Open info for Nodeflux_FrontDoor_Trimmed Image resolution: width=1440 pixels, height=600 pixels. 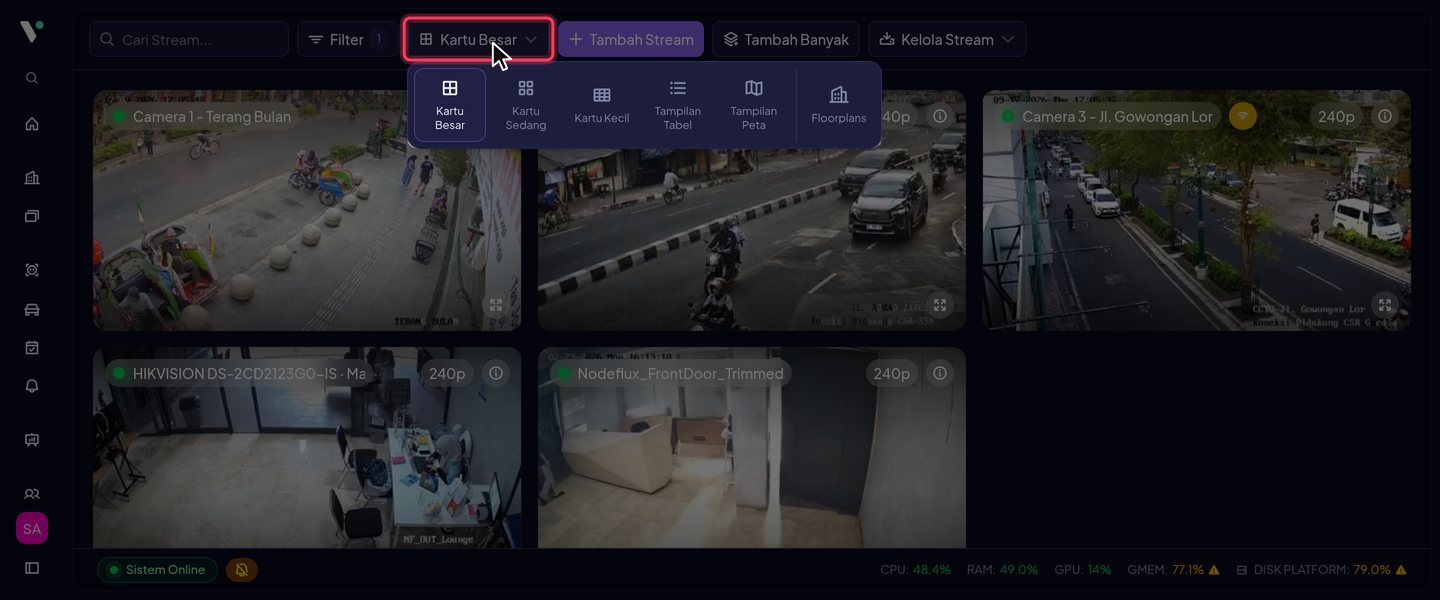pyautogui.click(x=940, y=373)
